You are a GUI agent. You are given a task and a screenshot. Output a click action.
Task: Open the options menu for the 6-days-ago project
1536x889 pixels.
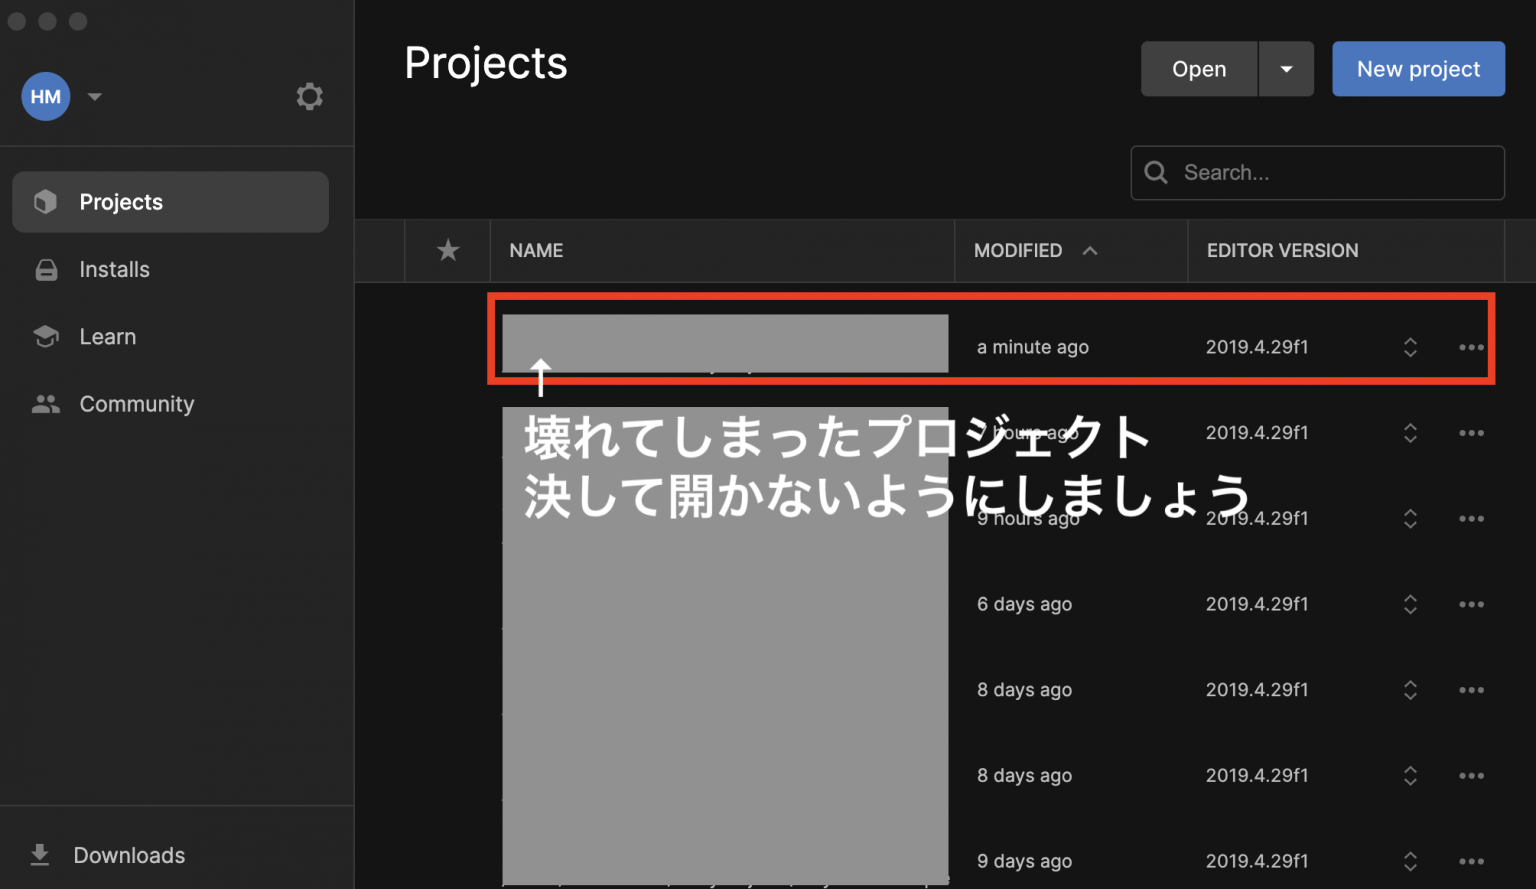1471,604
